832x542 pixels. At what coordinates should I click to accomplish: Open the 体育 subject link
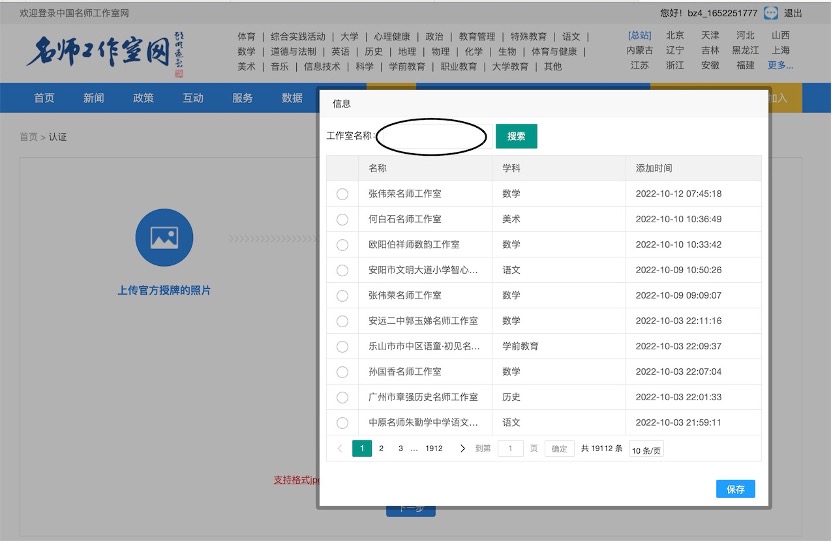click(x=246, y=37)
